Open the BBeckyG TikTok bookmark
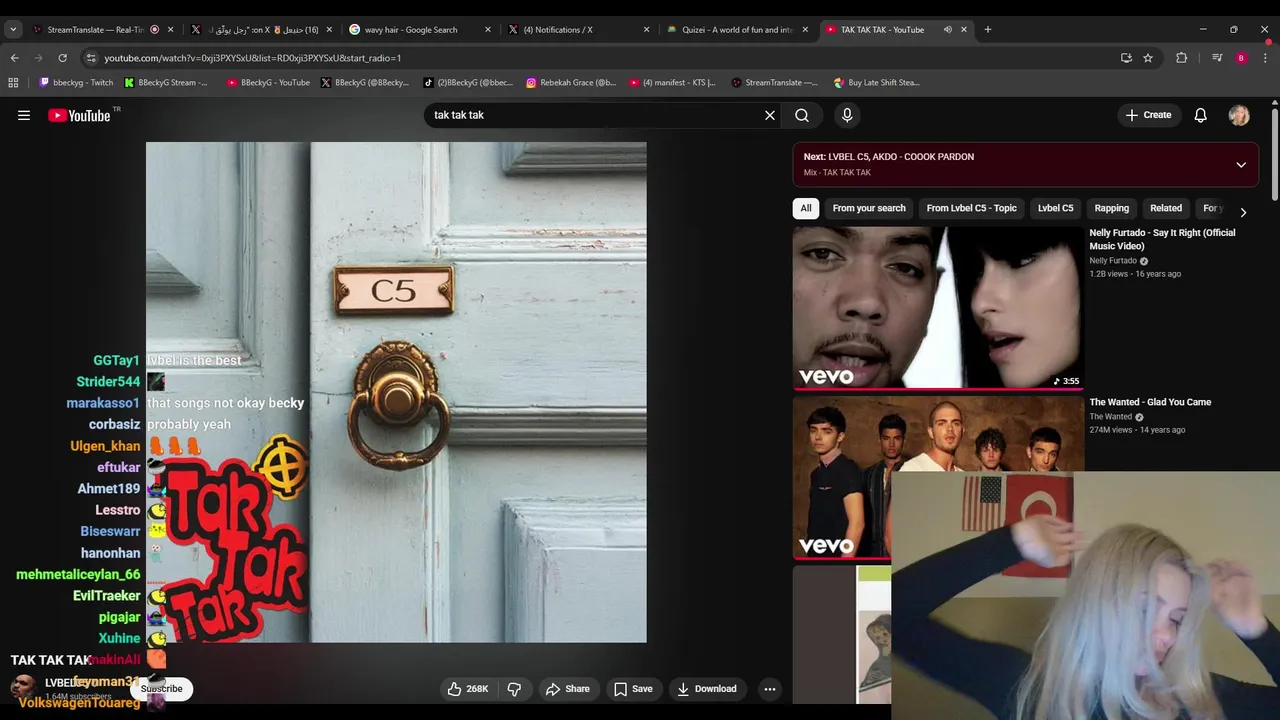This screenshot has height=720, width=1280. point(469,83)
